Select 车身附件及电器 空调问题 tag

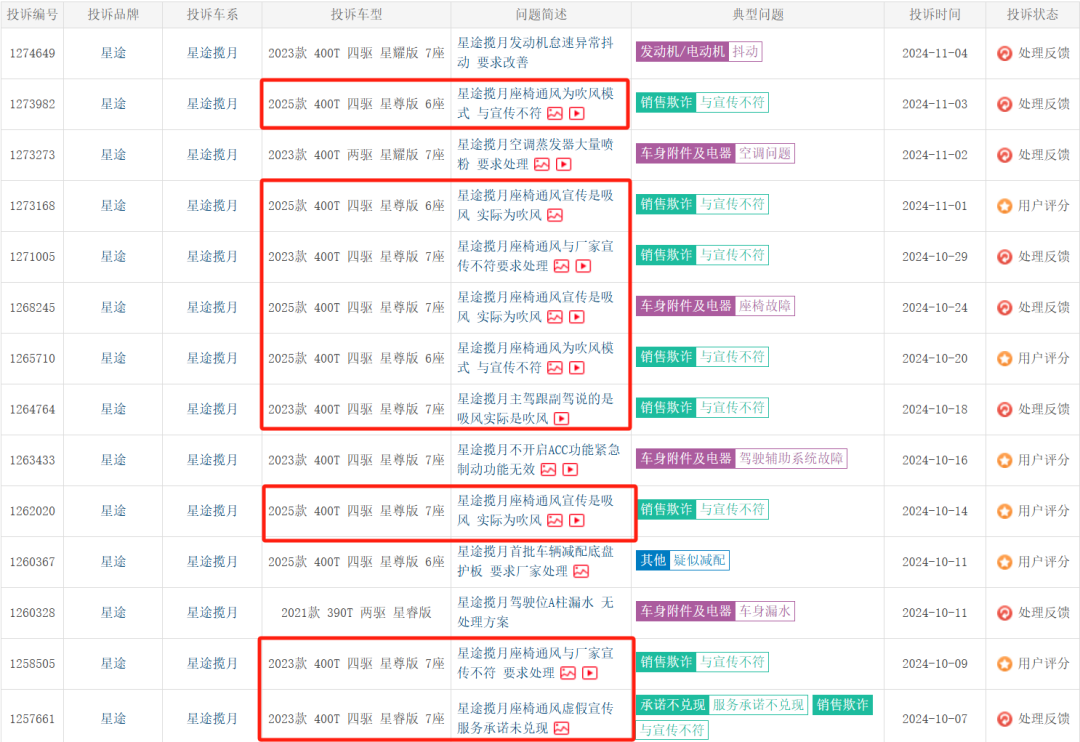715,154
